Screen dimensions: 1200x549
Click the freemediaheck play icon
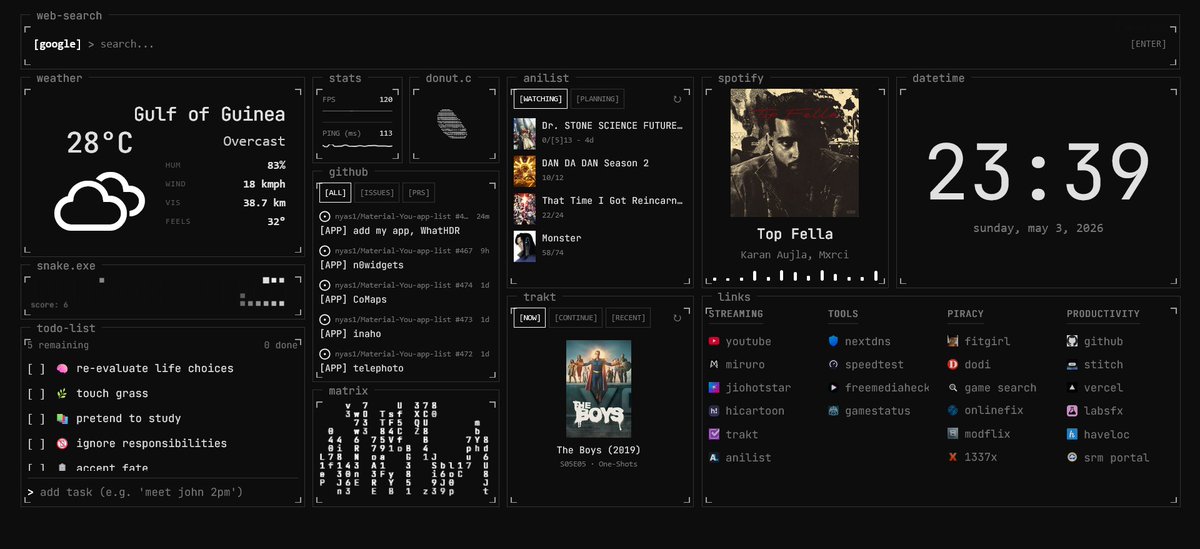tap(833, 388)
